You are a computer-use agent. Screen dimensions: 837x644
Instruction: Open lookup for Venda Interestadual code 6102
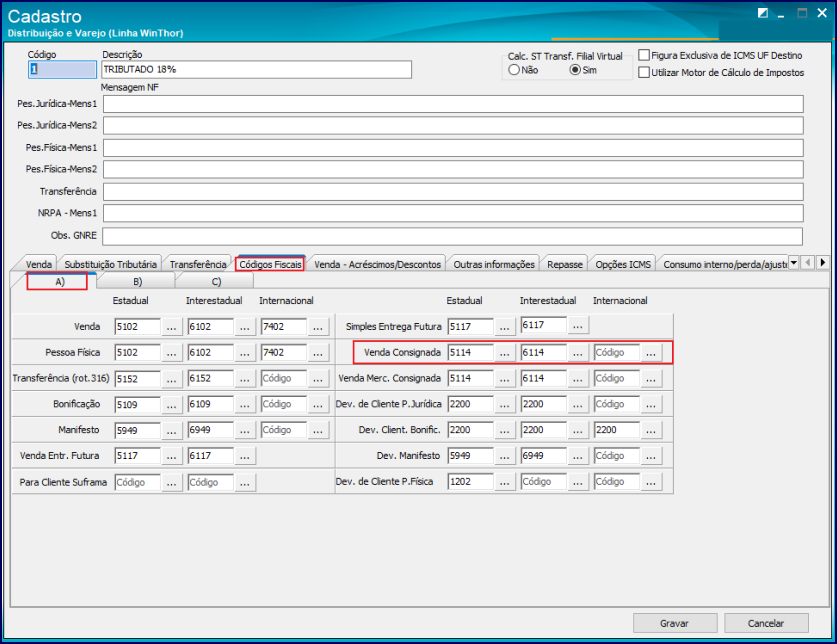[x=244, y=327]
